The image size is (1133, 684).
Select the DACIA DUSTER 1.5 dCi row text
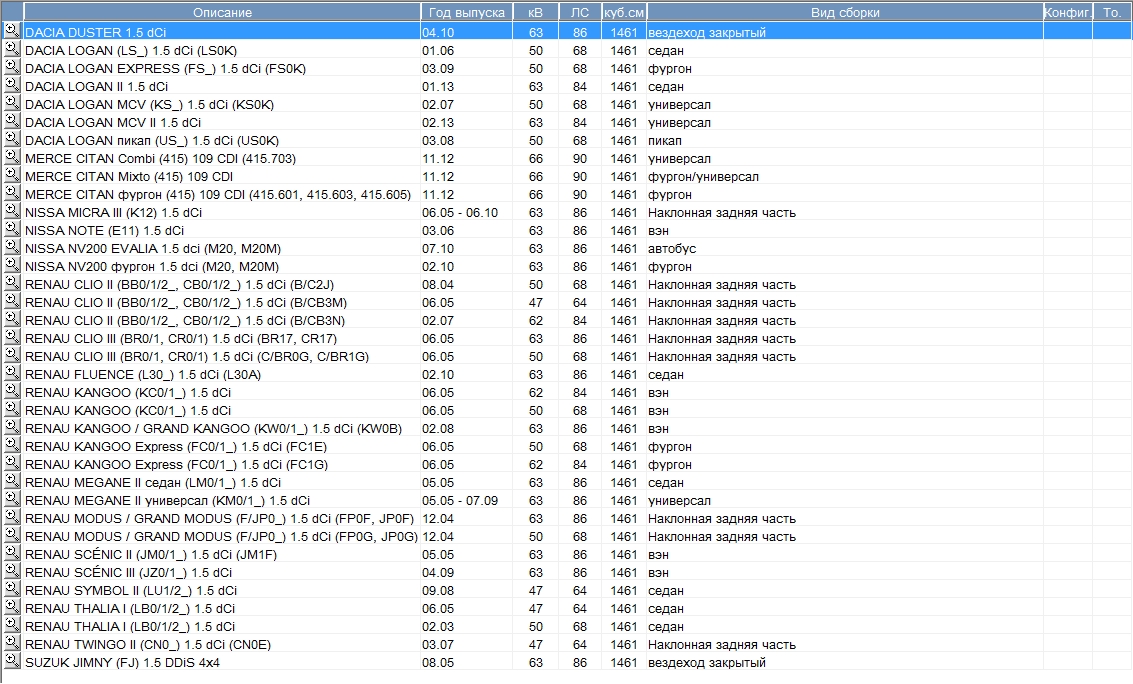95,33
